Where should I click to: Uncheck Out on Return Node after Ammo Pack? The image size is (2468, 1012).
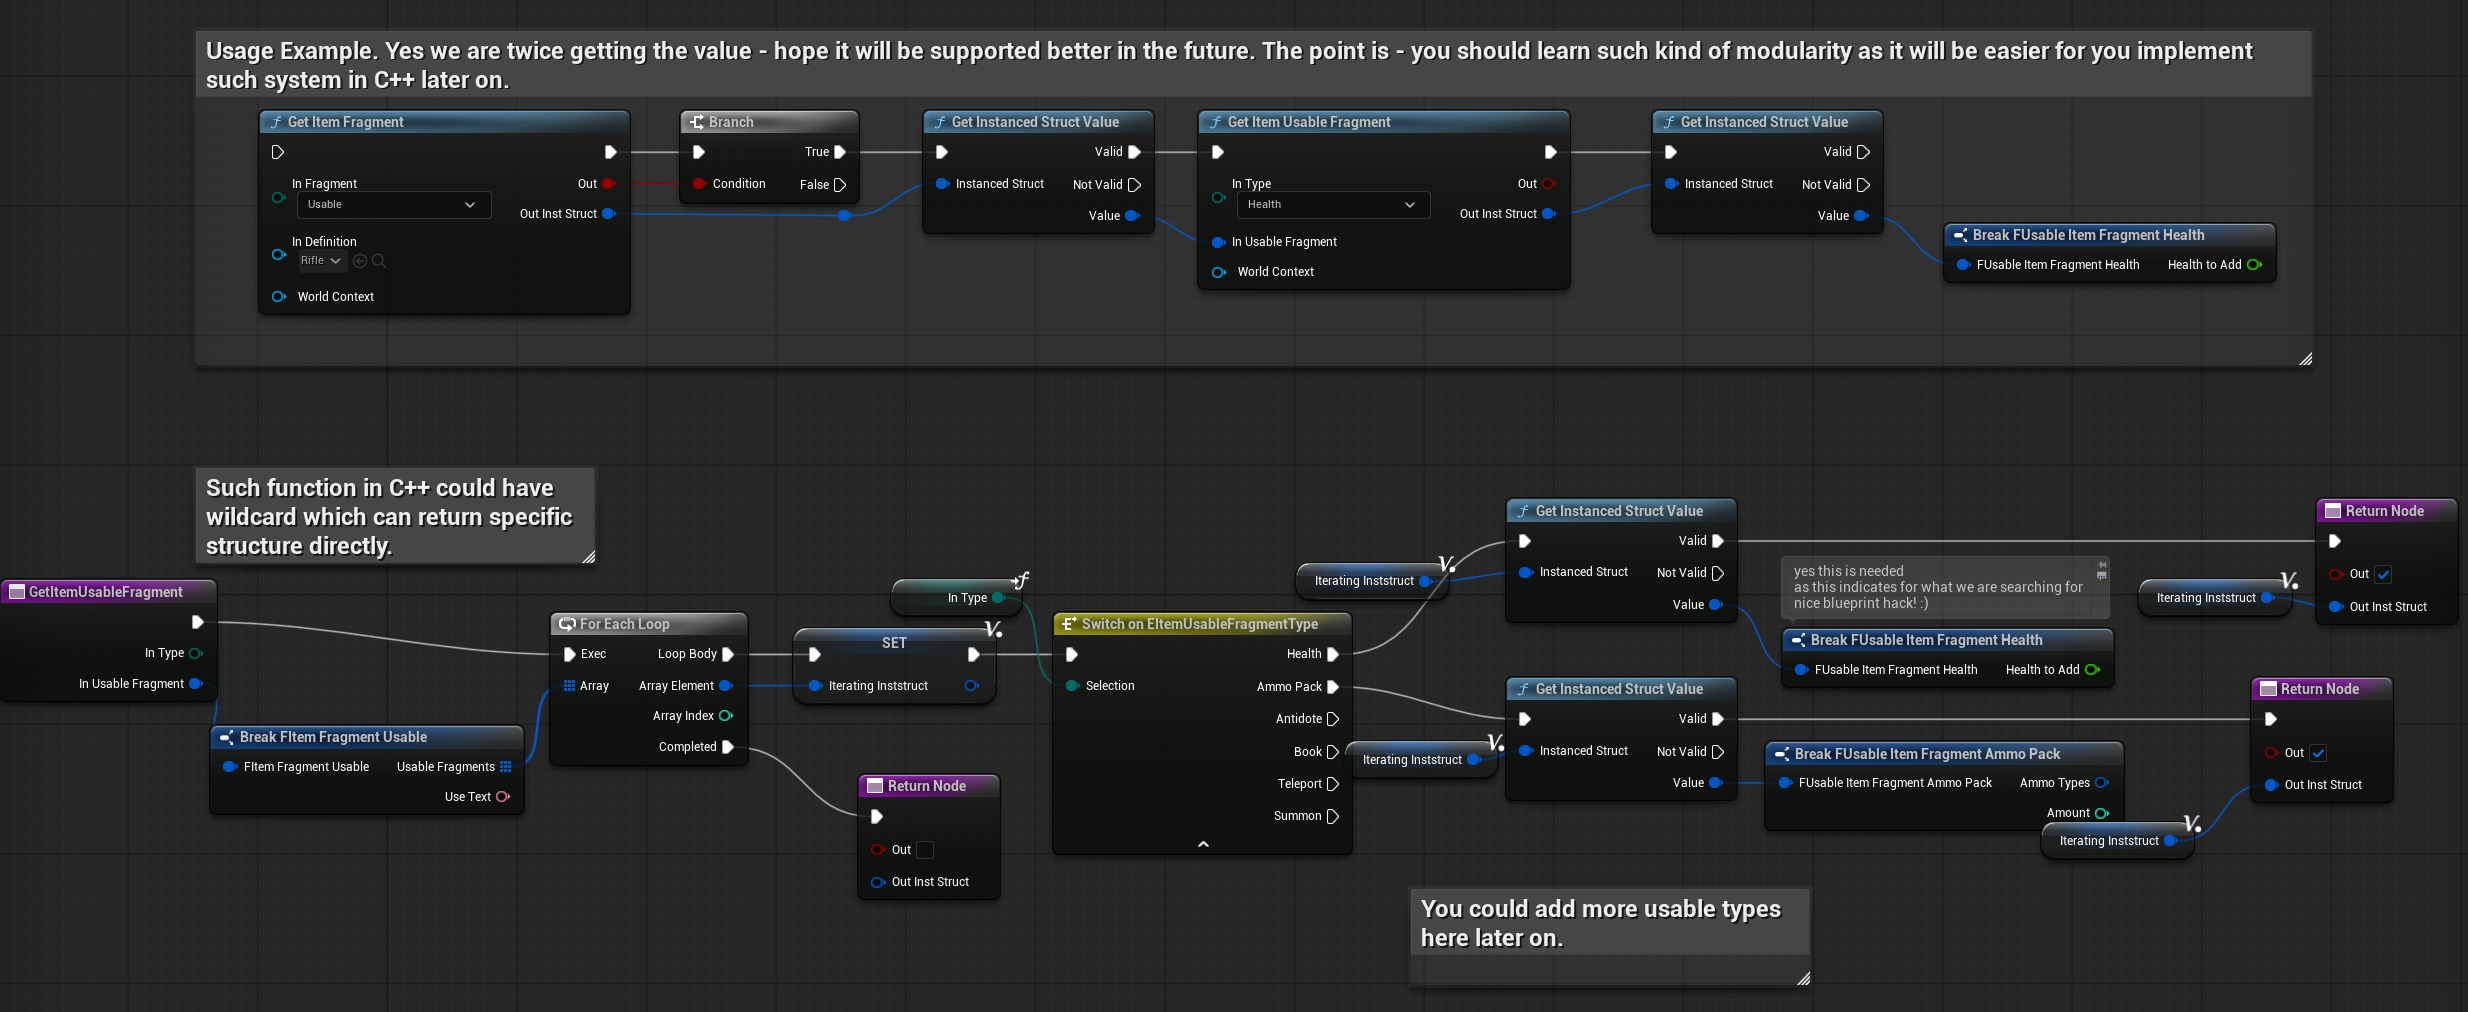pos(2318,753)
